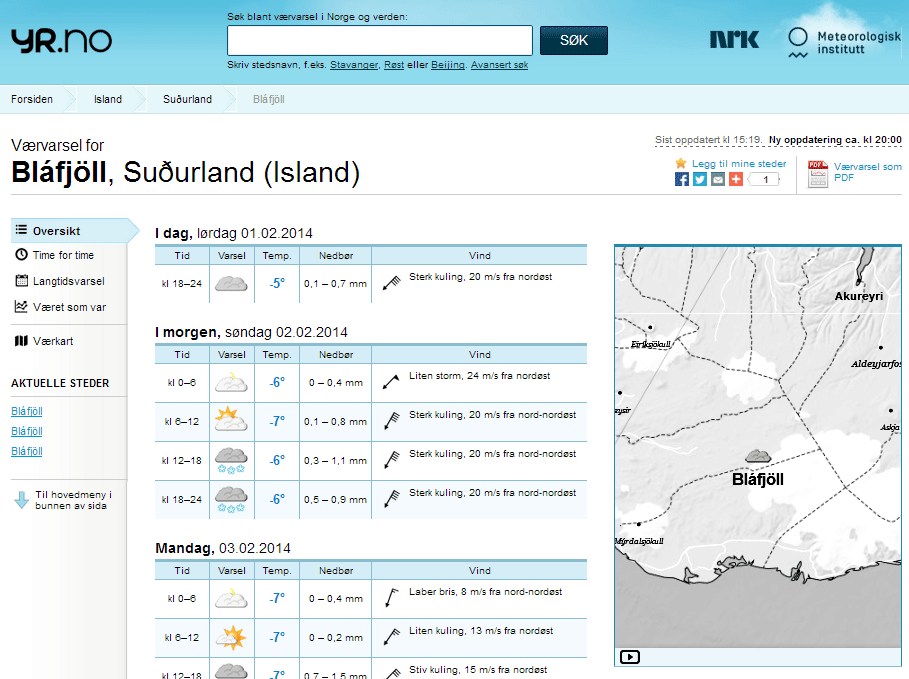Play the map animation
Viewport: 909px width, 679px height.
(x=630, y=657)
